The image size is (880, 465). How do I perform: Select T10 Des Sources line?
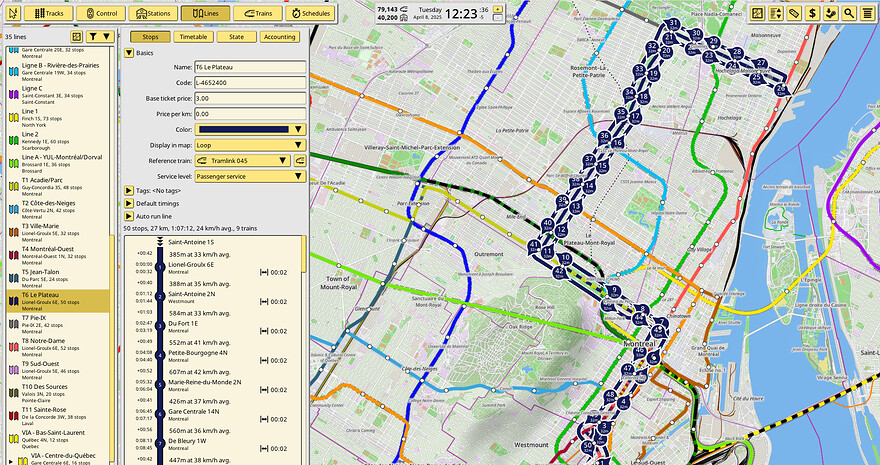(x=58, y=394)
